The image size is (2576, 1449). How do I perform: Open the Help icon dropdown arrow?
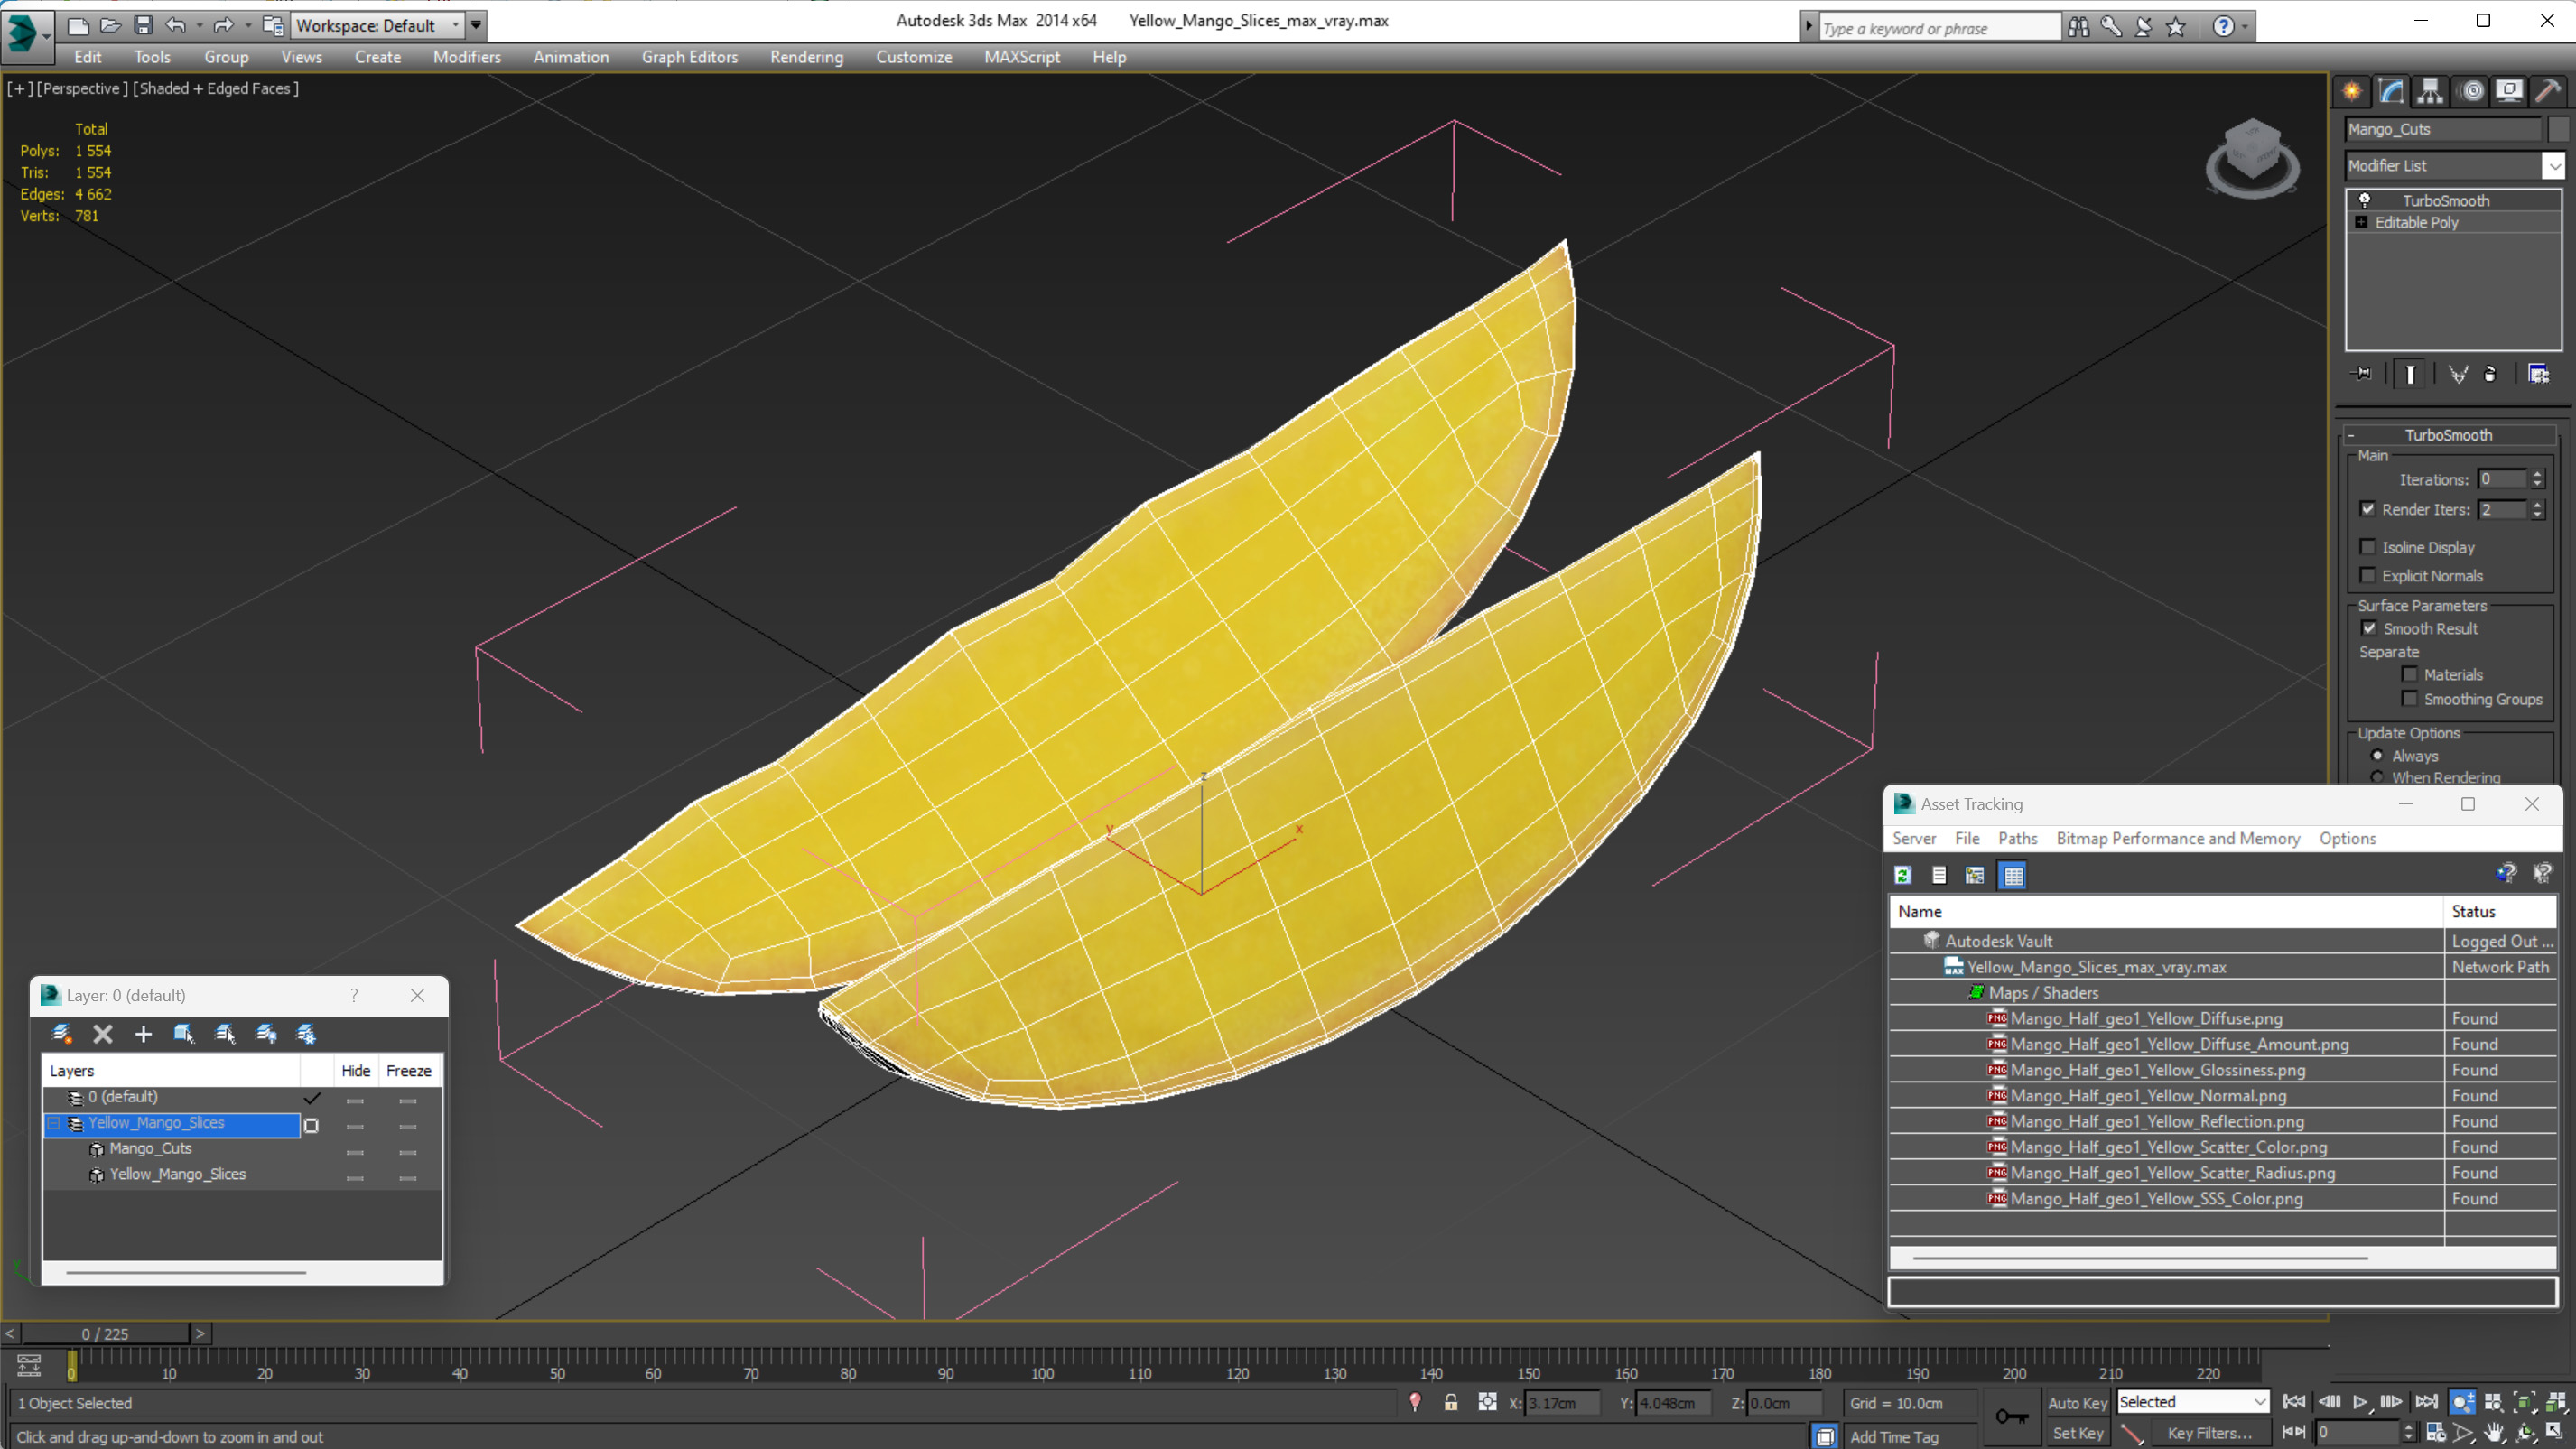click(x=2245, y=27)
